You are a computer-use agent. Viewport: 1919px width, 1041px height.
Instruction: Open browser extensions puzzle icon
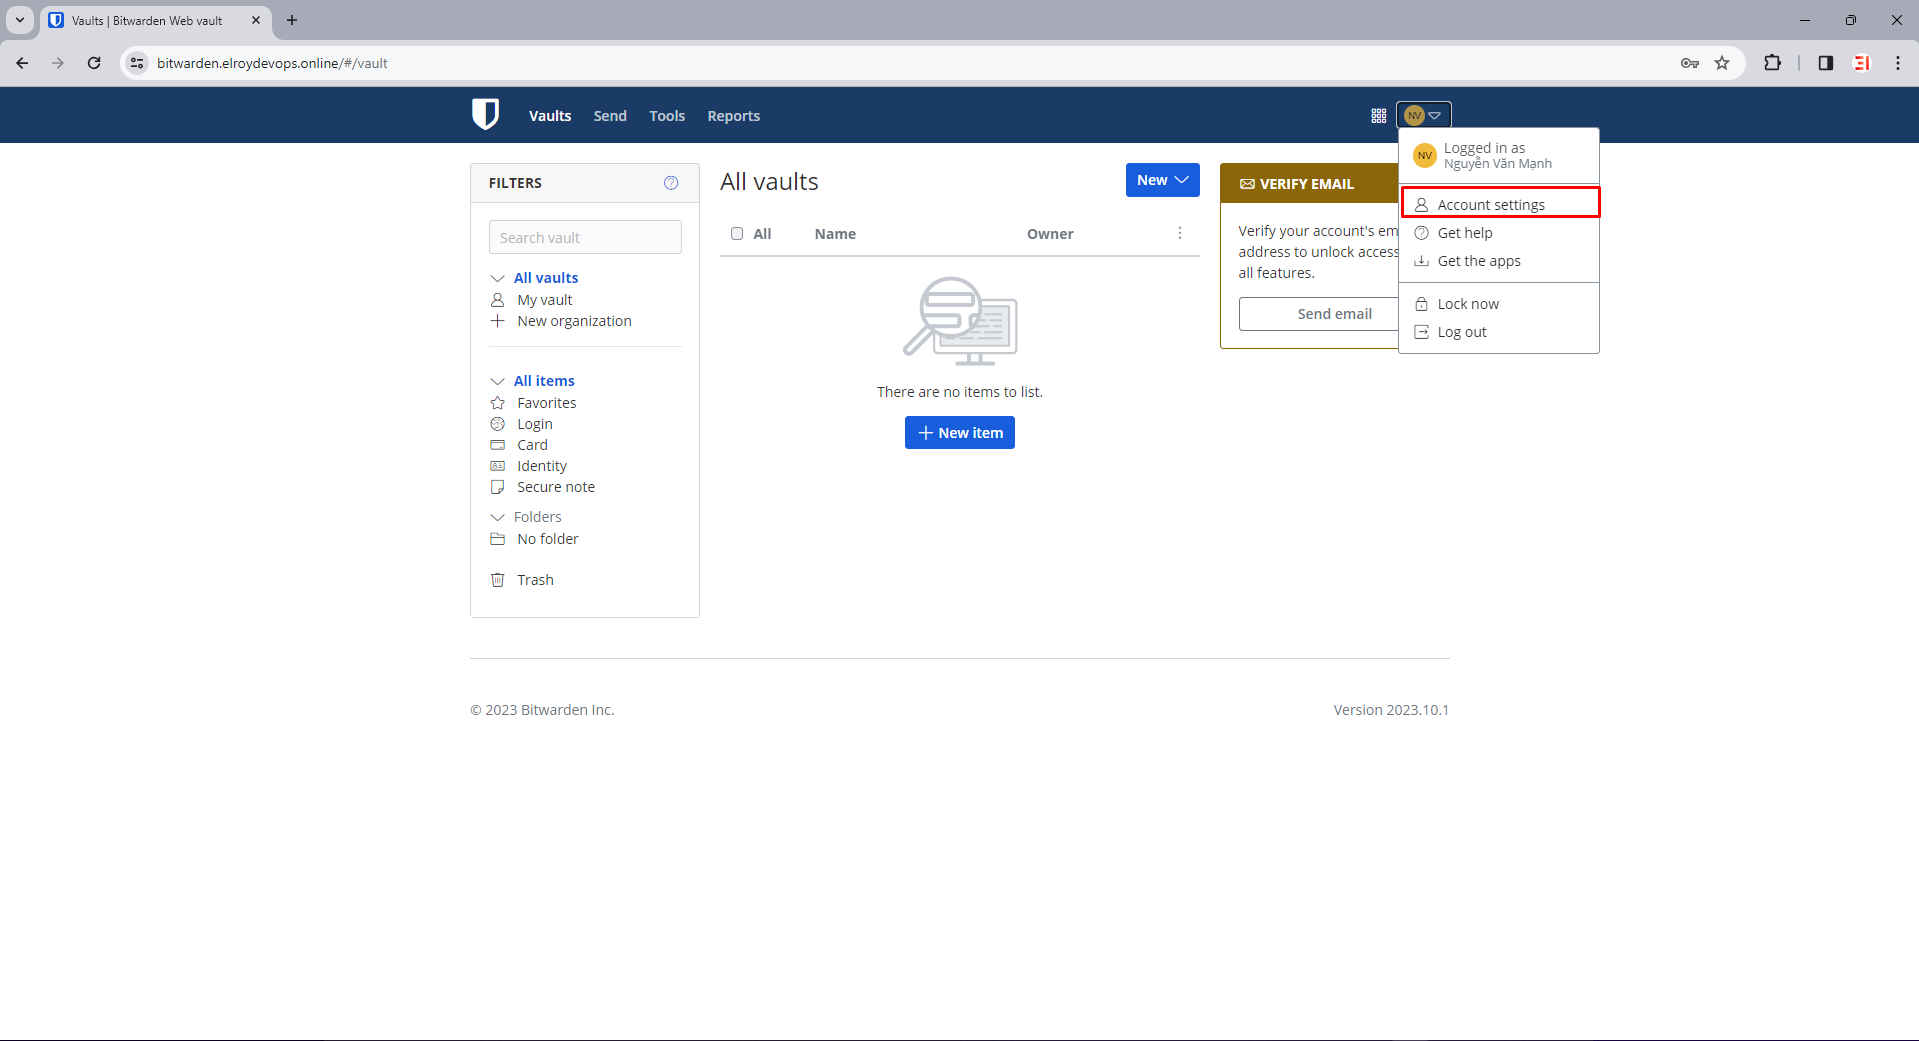[x=1772, y=63]
